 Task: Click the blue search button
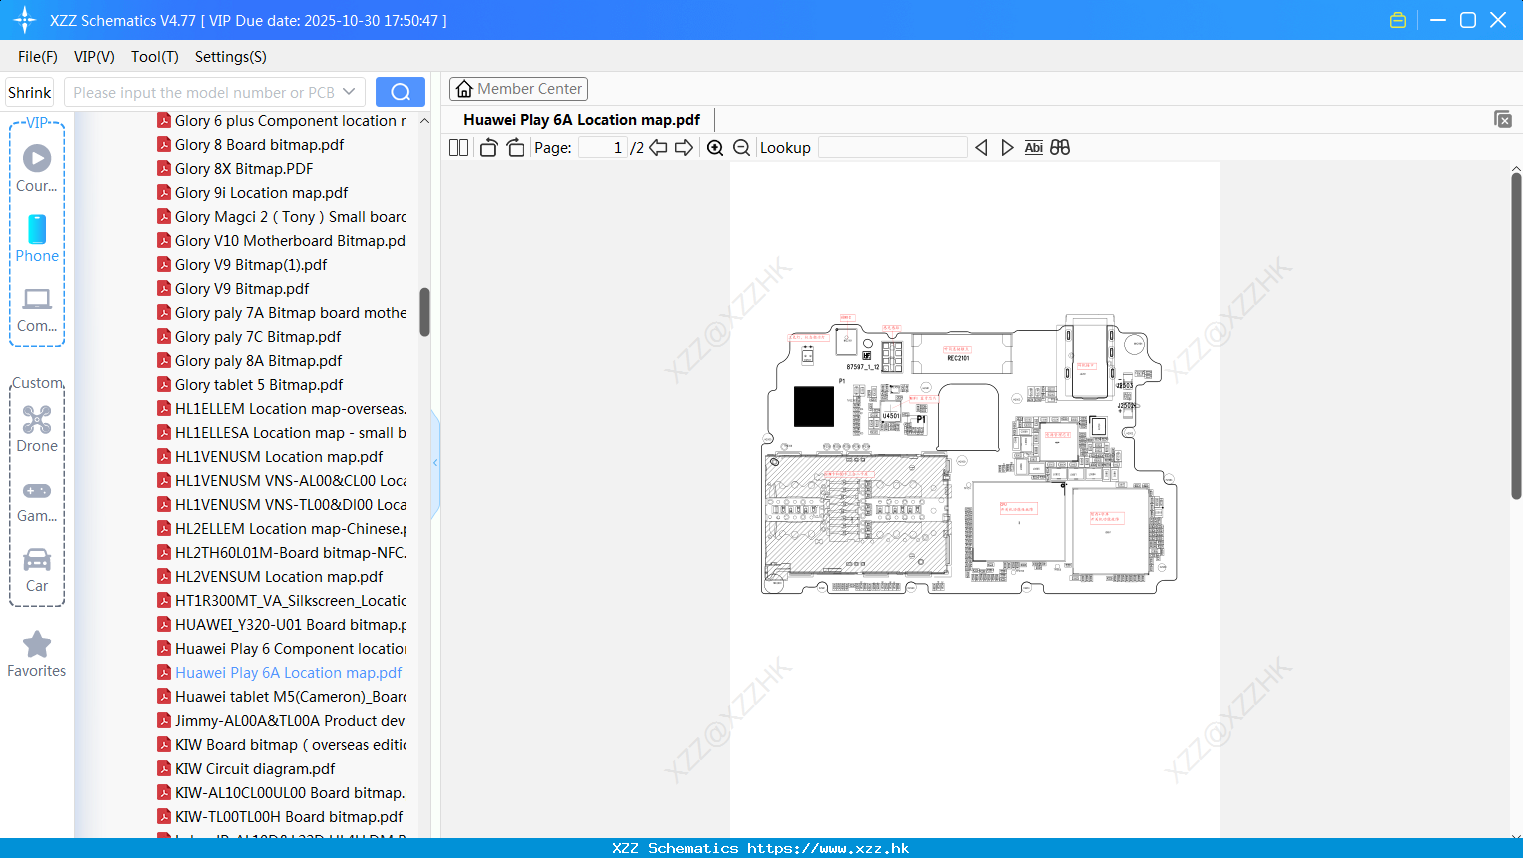point(400,92)
